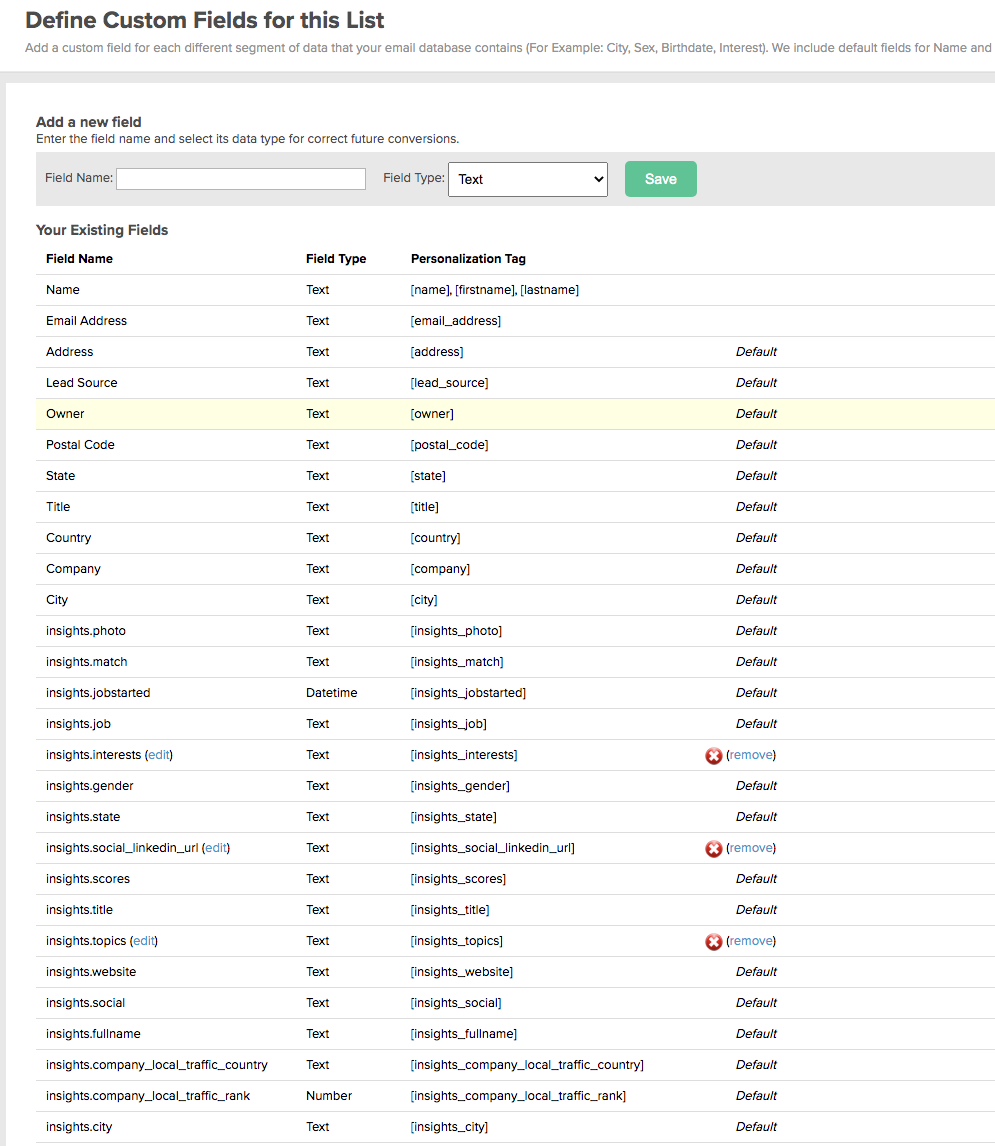Image resolution: width=995 pixels, height=1146 pixels.
Task: Click the remove link for insights.topics
Action: point(750,941)
